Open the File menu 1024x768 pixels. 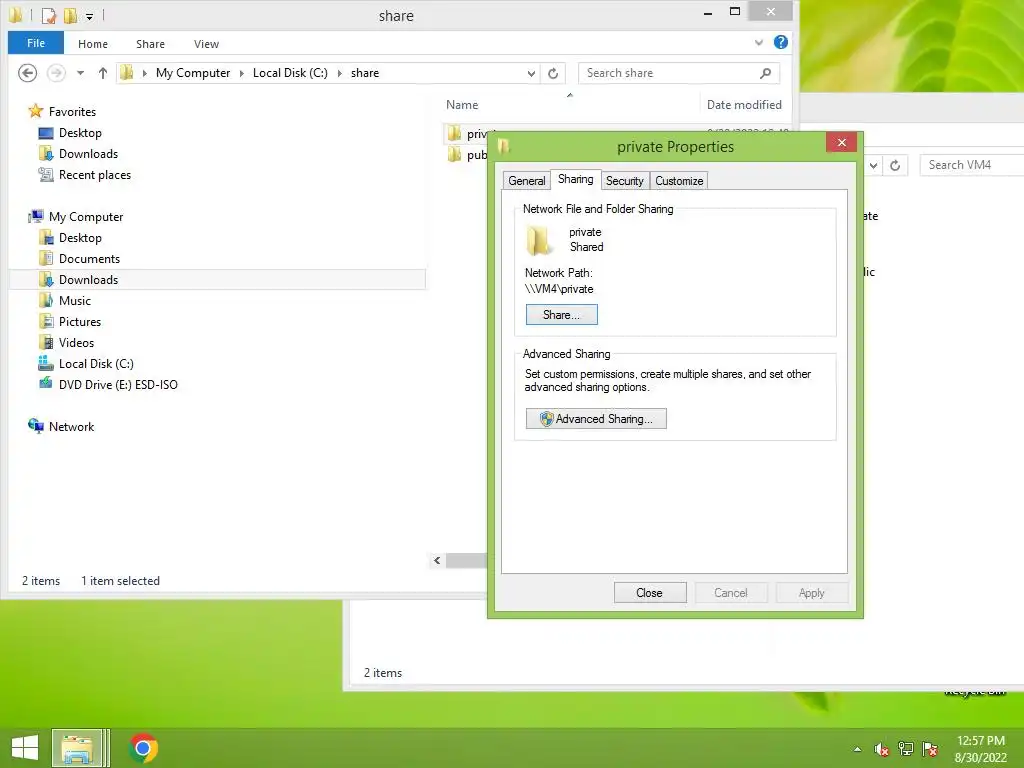[x=36, y=43]
